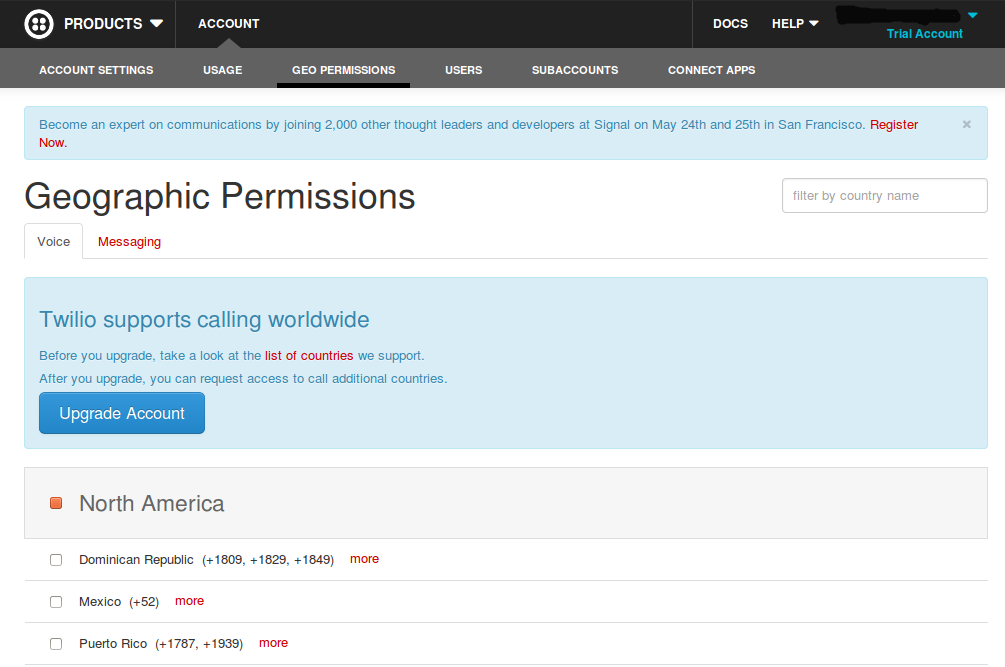The image size is (1005, 667).
Task: Click the Upgrade Account button
Action: 122,413
